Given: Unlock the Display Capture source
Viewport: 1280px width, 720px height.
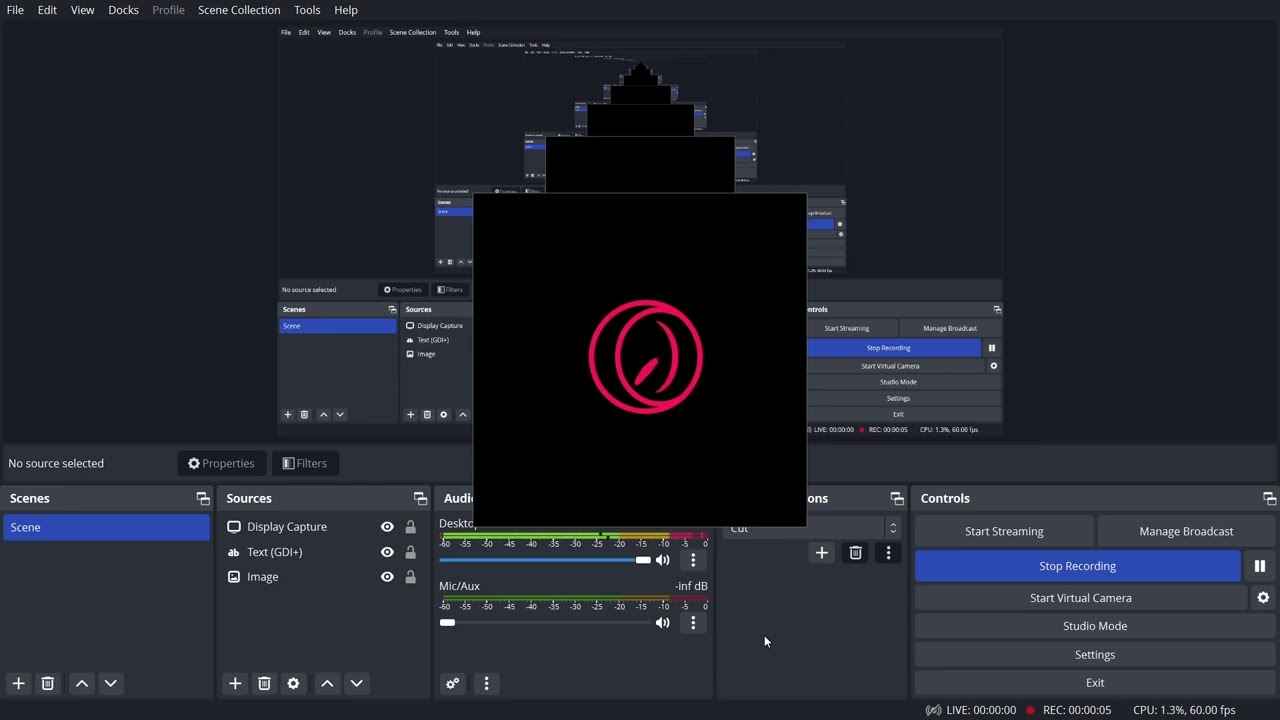Looking at the screenshot, I should [410, 527].
